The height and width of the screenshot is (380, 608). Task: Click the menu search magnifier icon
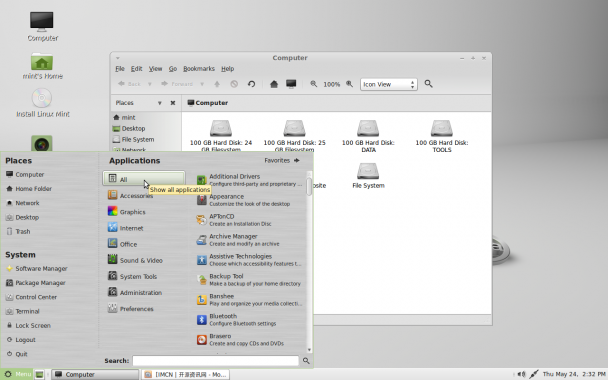point(306,361)
